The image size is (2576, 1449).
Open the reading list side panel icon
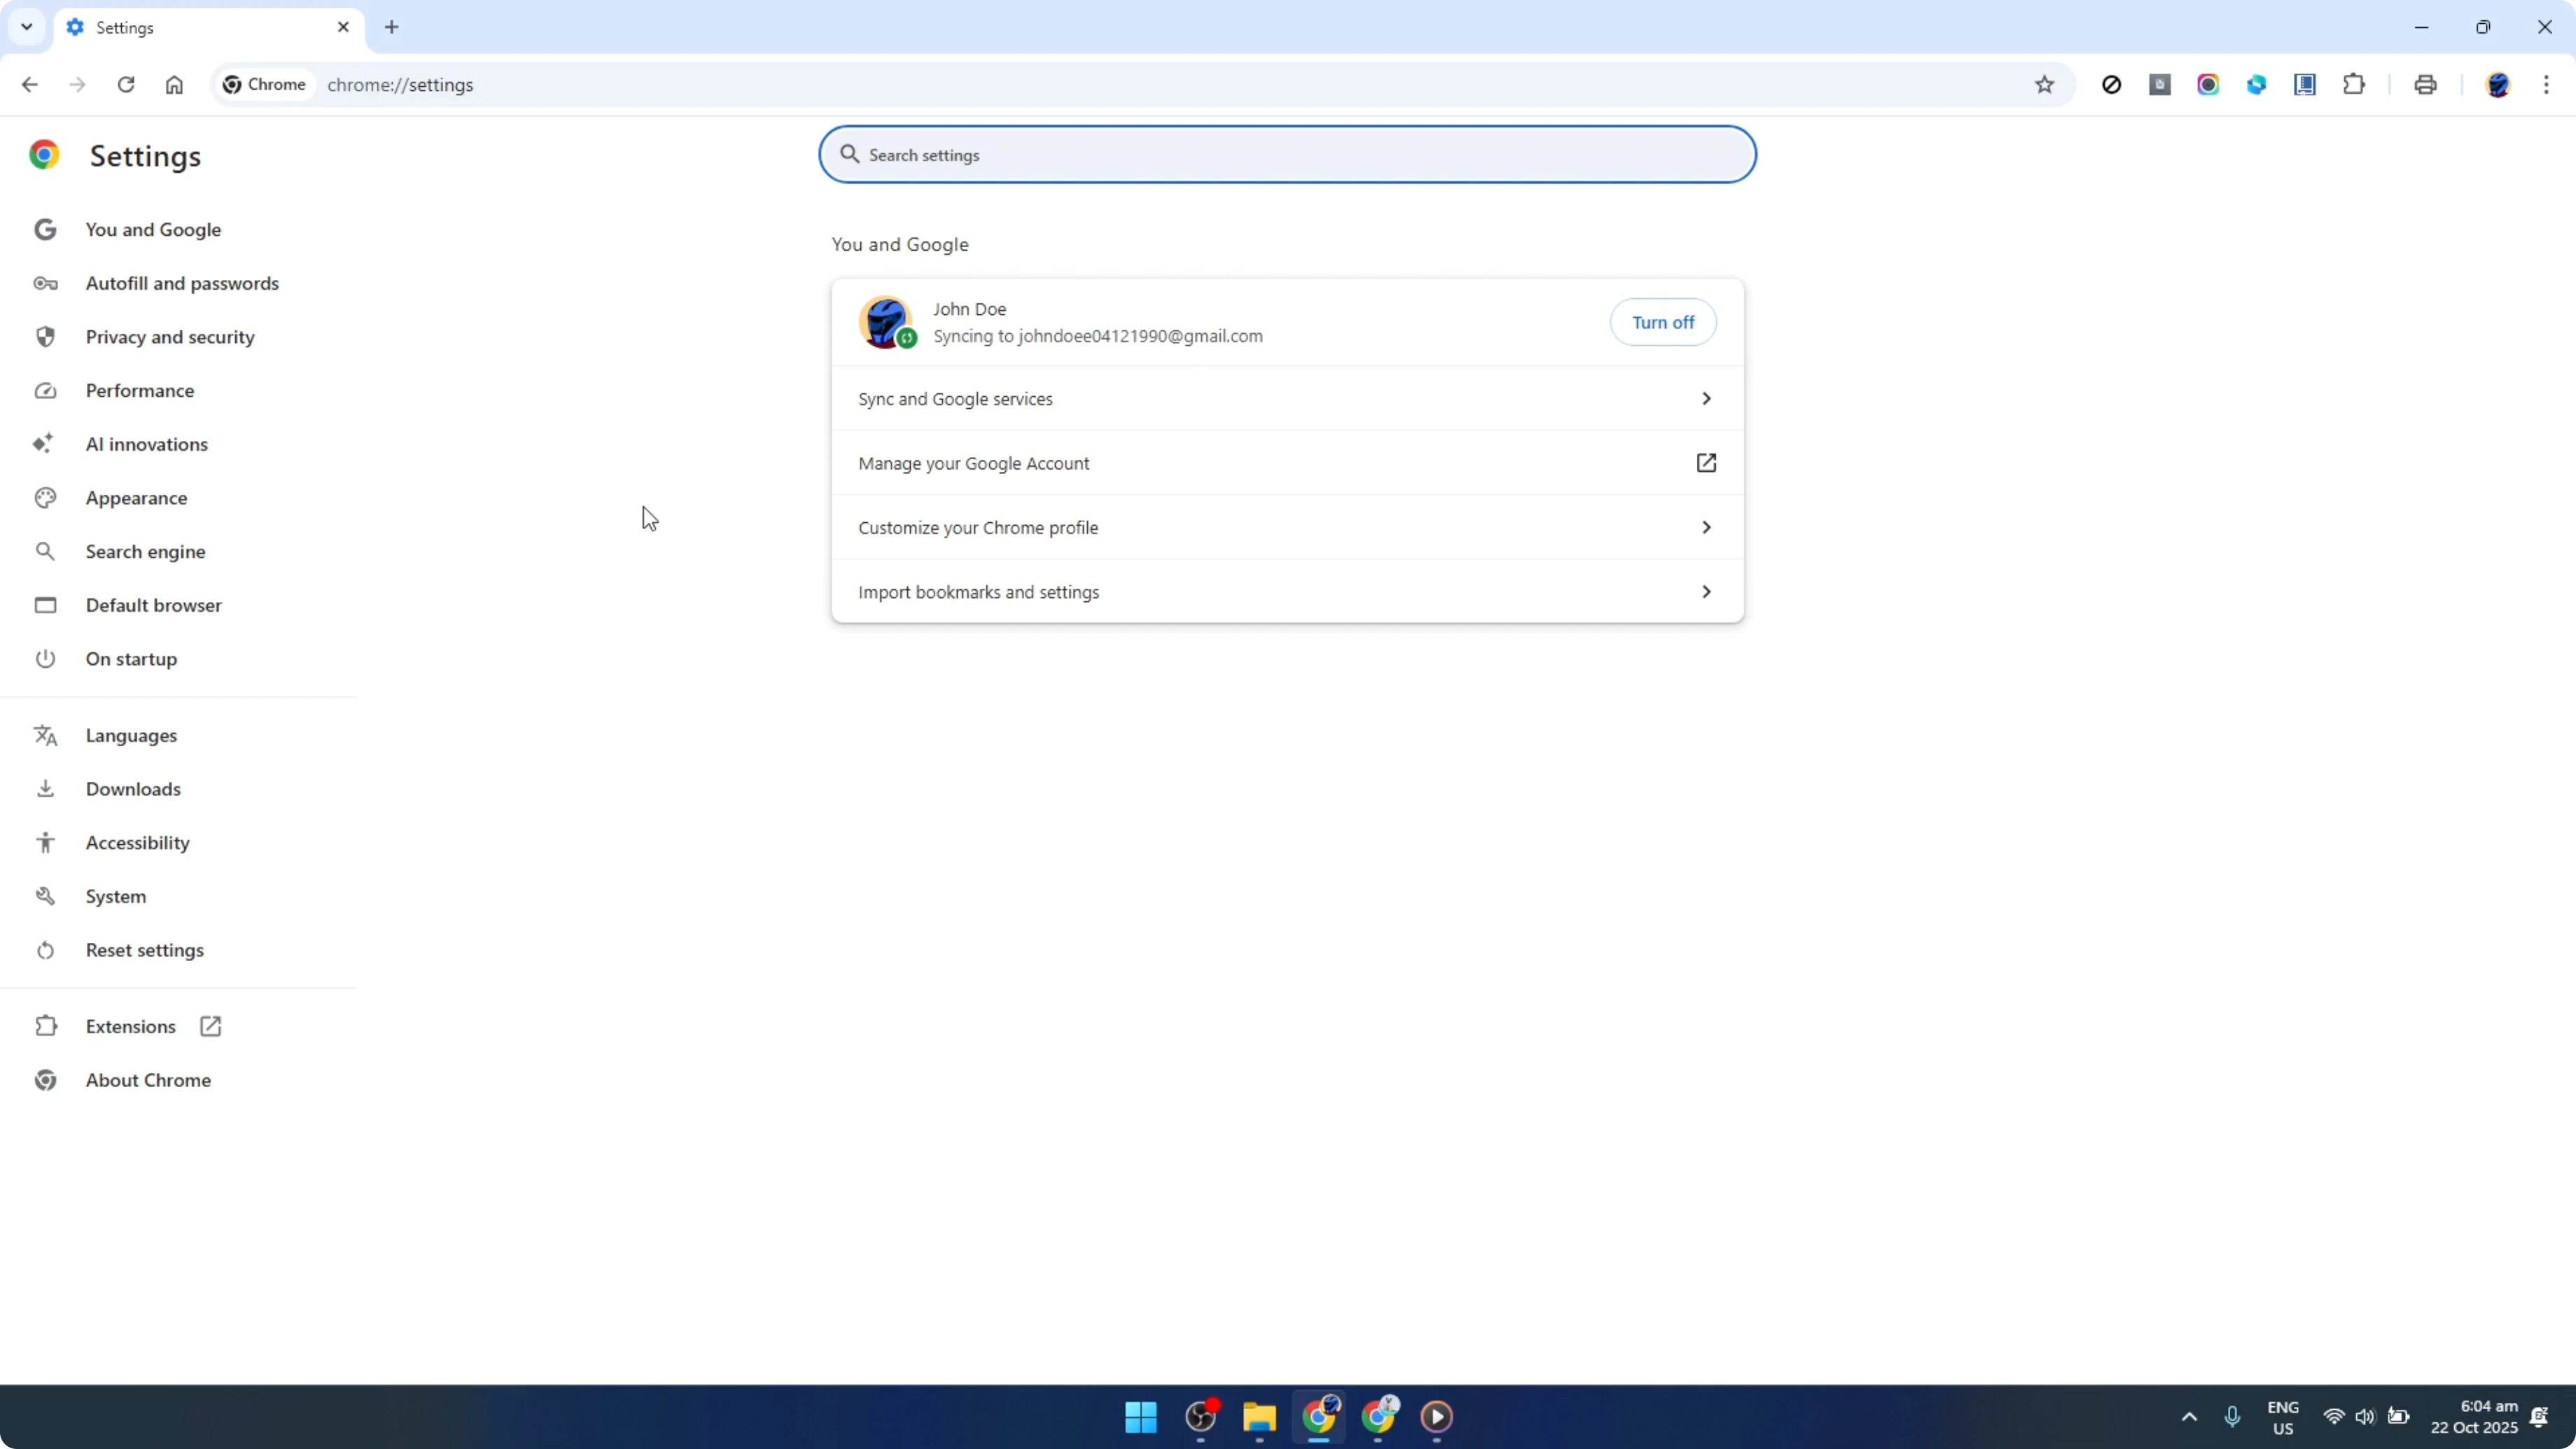point(2305,84)
